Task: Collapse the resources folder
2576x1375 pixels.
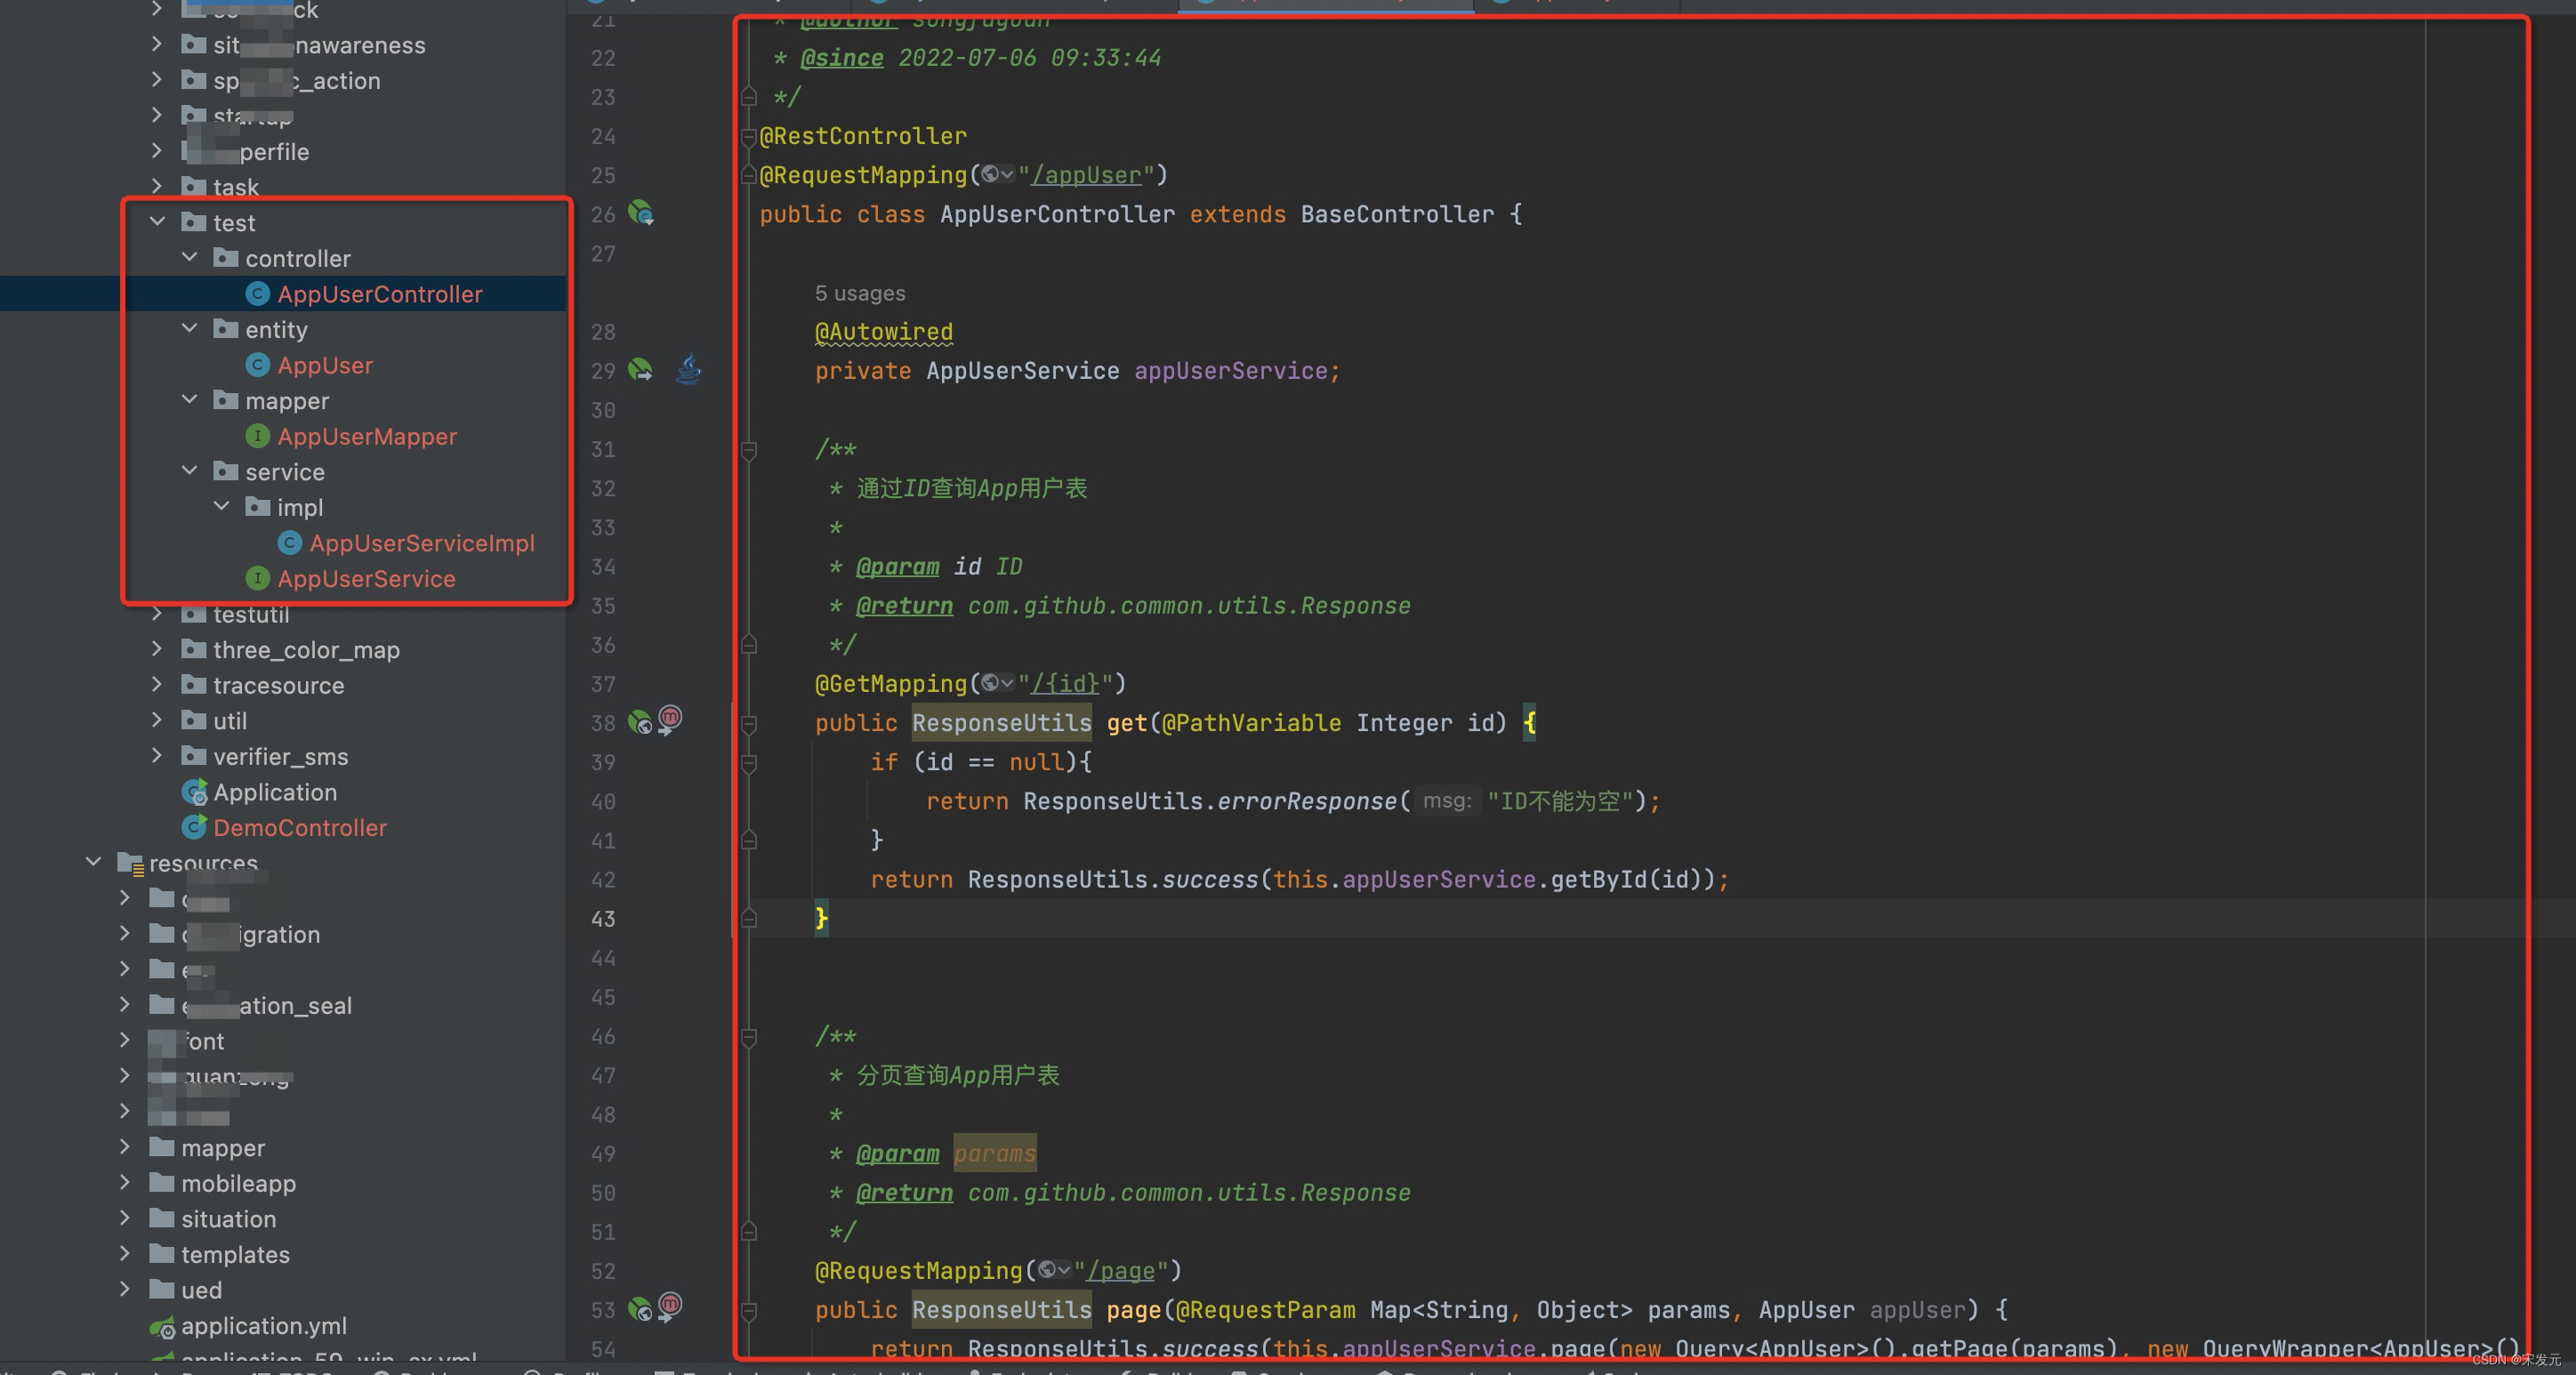Action: coord(94,861)
